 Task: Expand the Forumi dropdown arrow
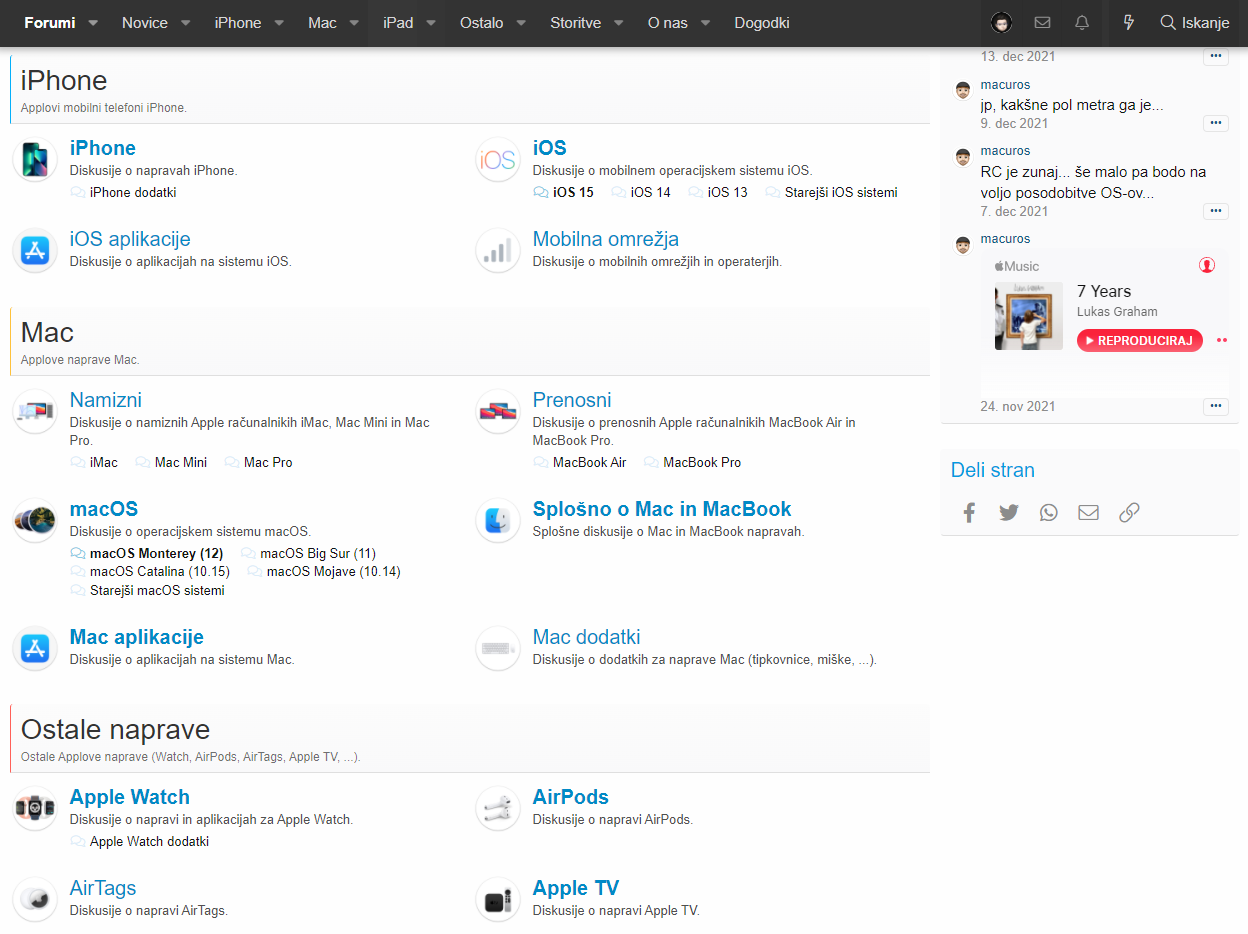click(x=93, y=23)
